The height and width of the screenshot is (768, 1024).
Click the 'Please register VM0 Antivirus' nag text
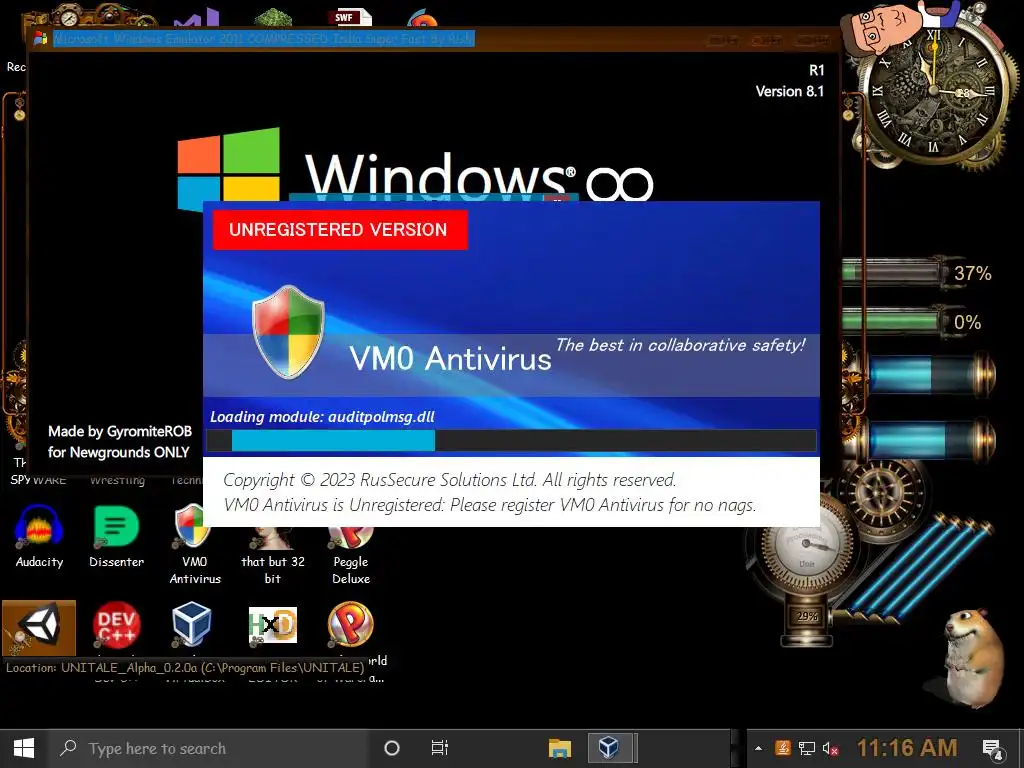[603, 505]
